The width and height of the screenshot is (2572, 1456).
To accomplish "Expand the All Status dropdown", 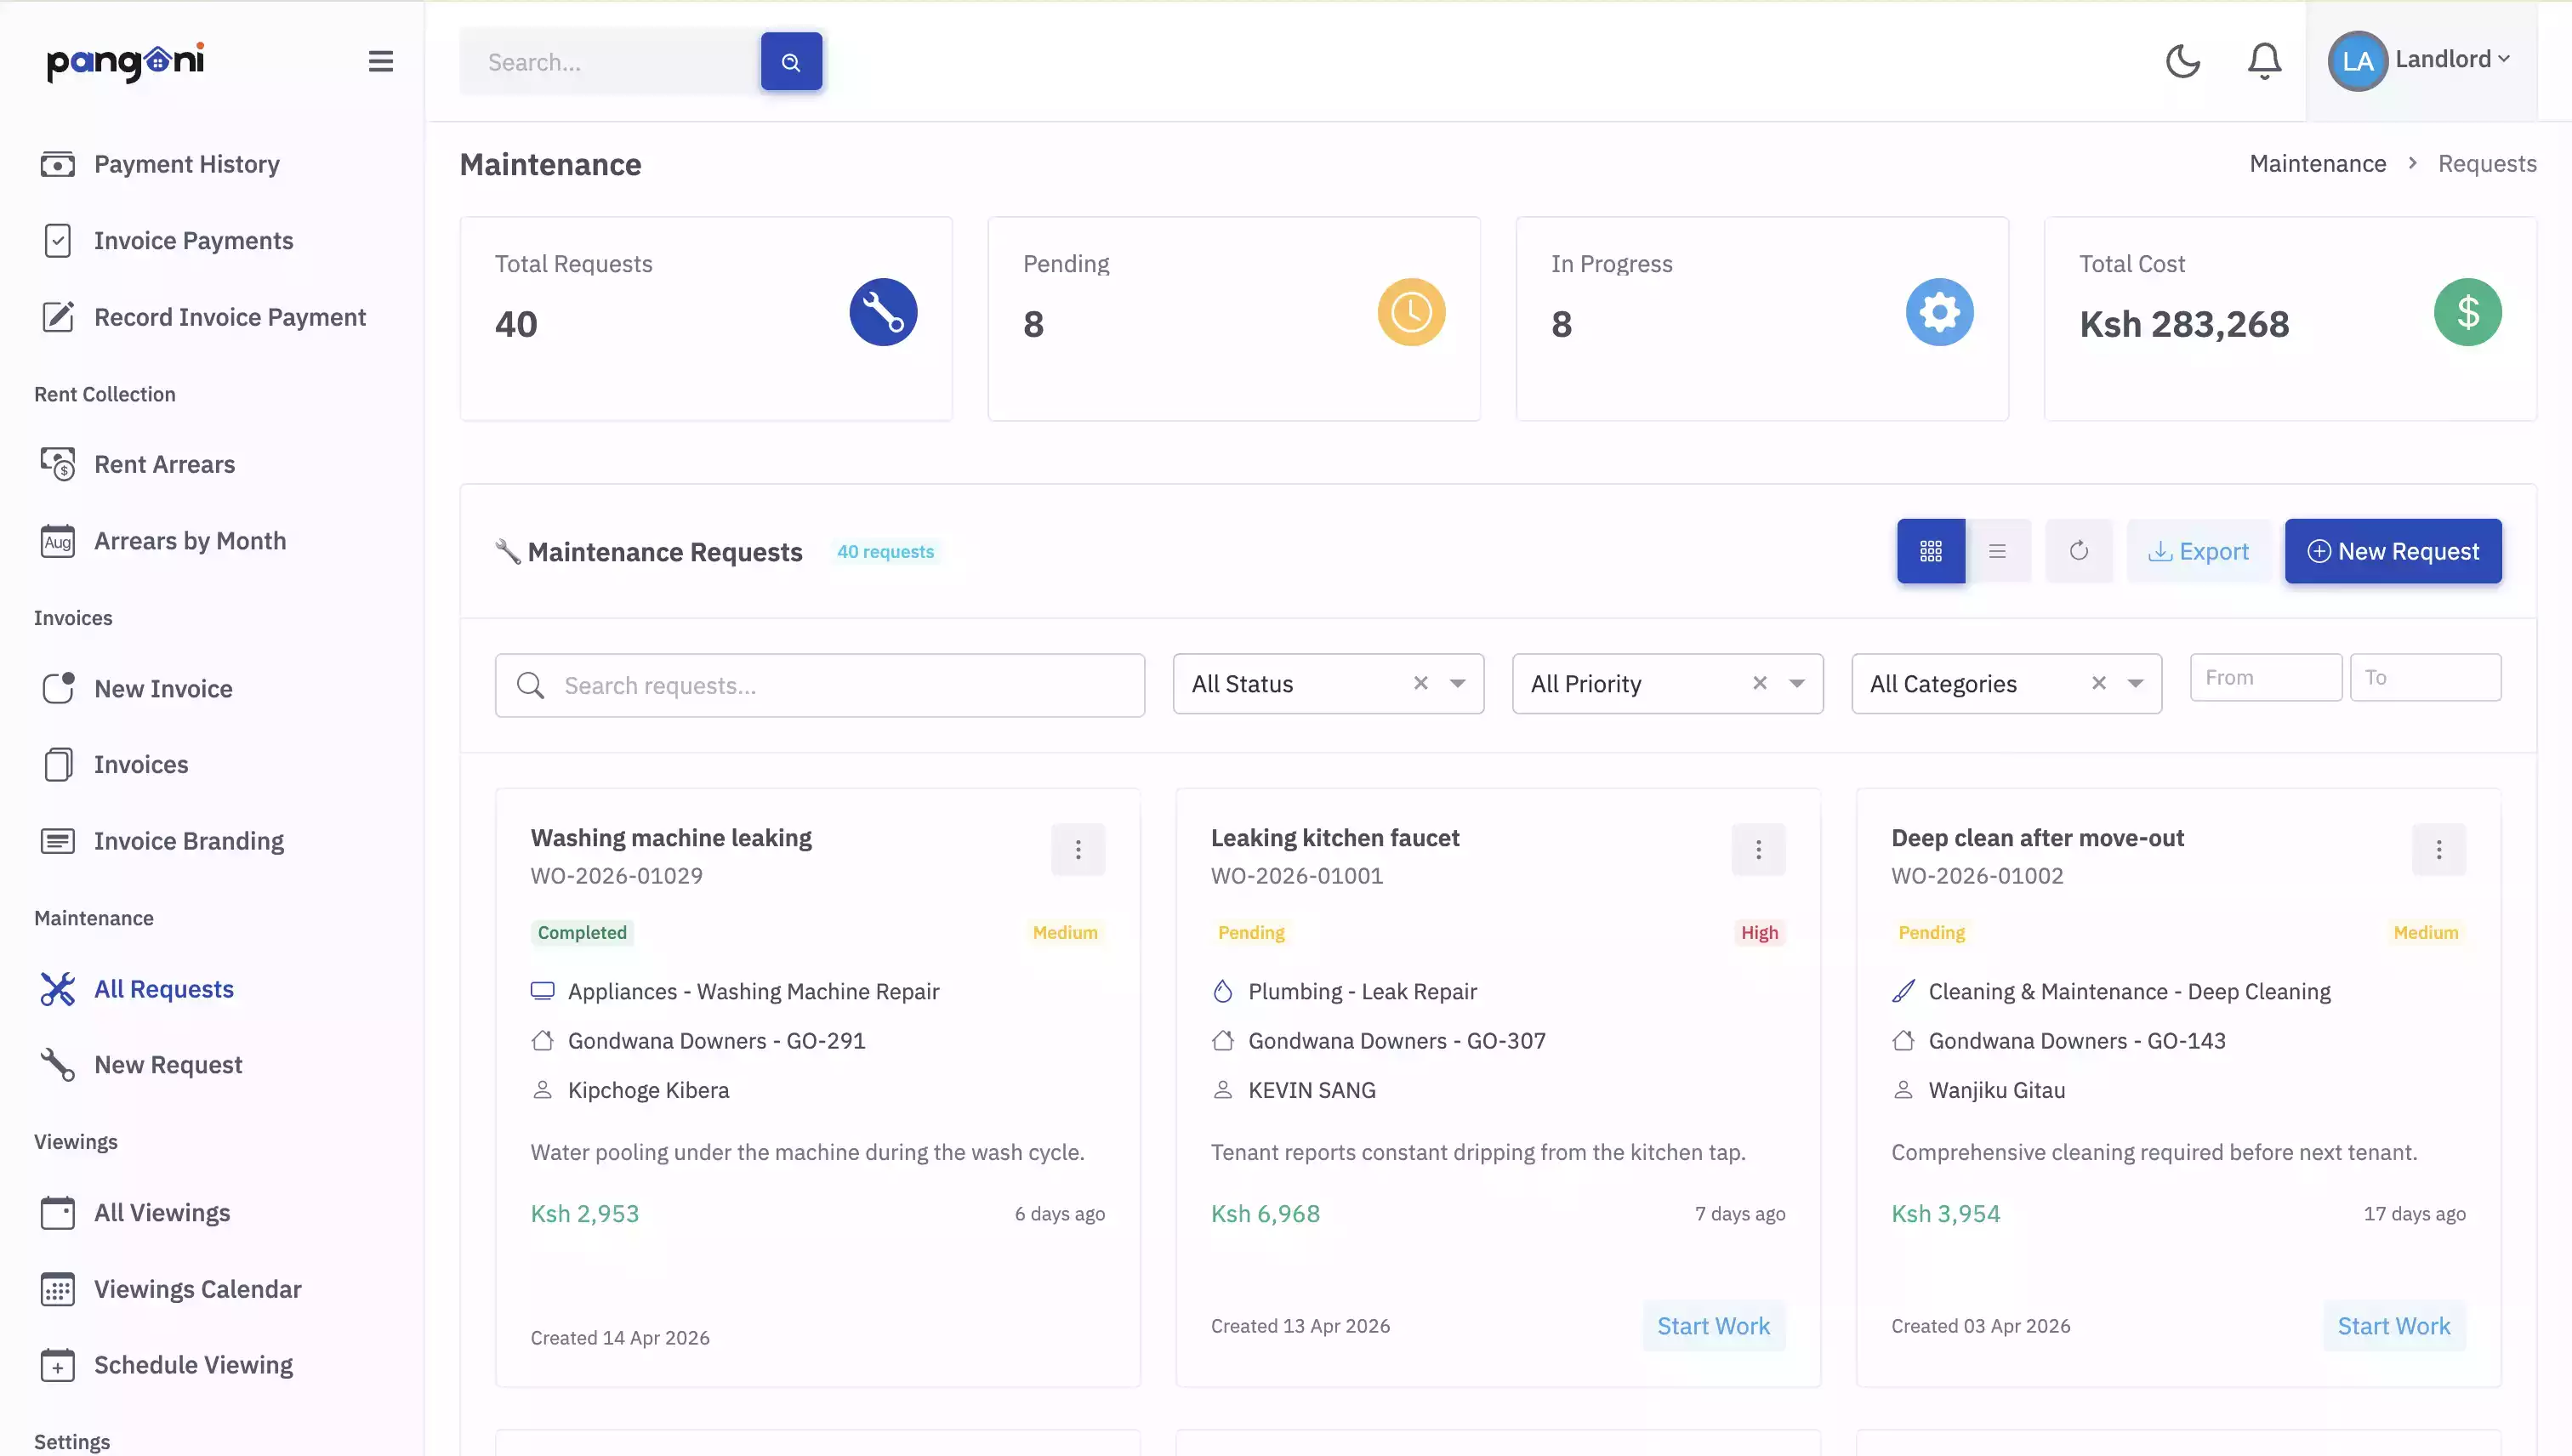I will pos(1457,684).
